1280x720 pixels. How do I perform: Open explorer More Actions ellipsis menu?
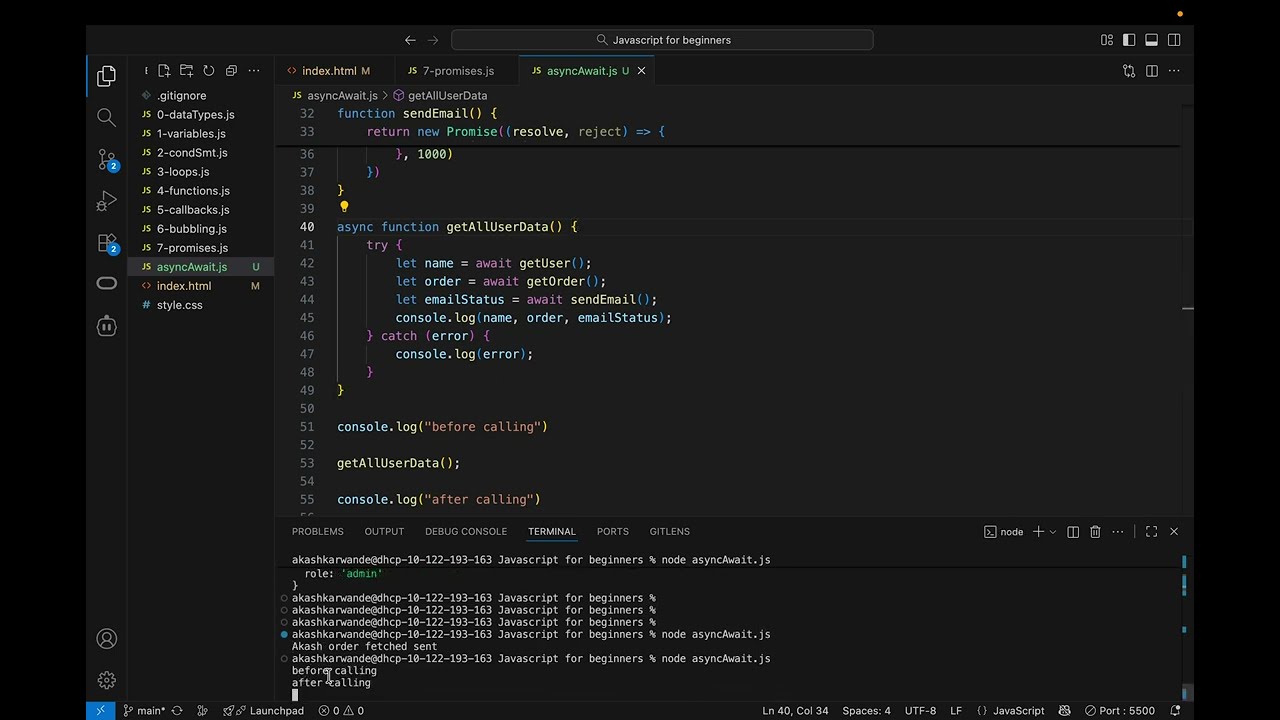point(254,71)
